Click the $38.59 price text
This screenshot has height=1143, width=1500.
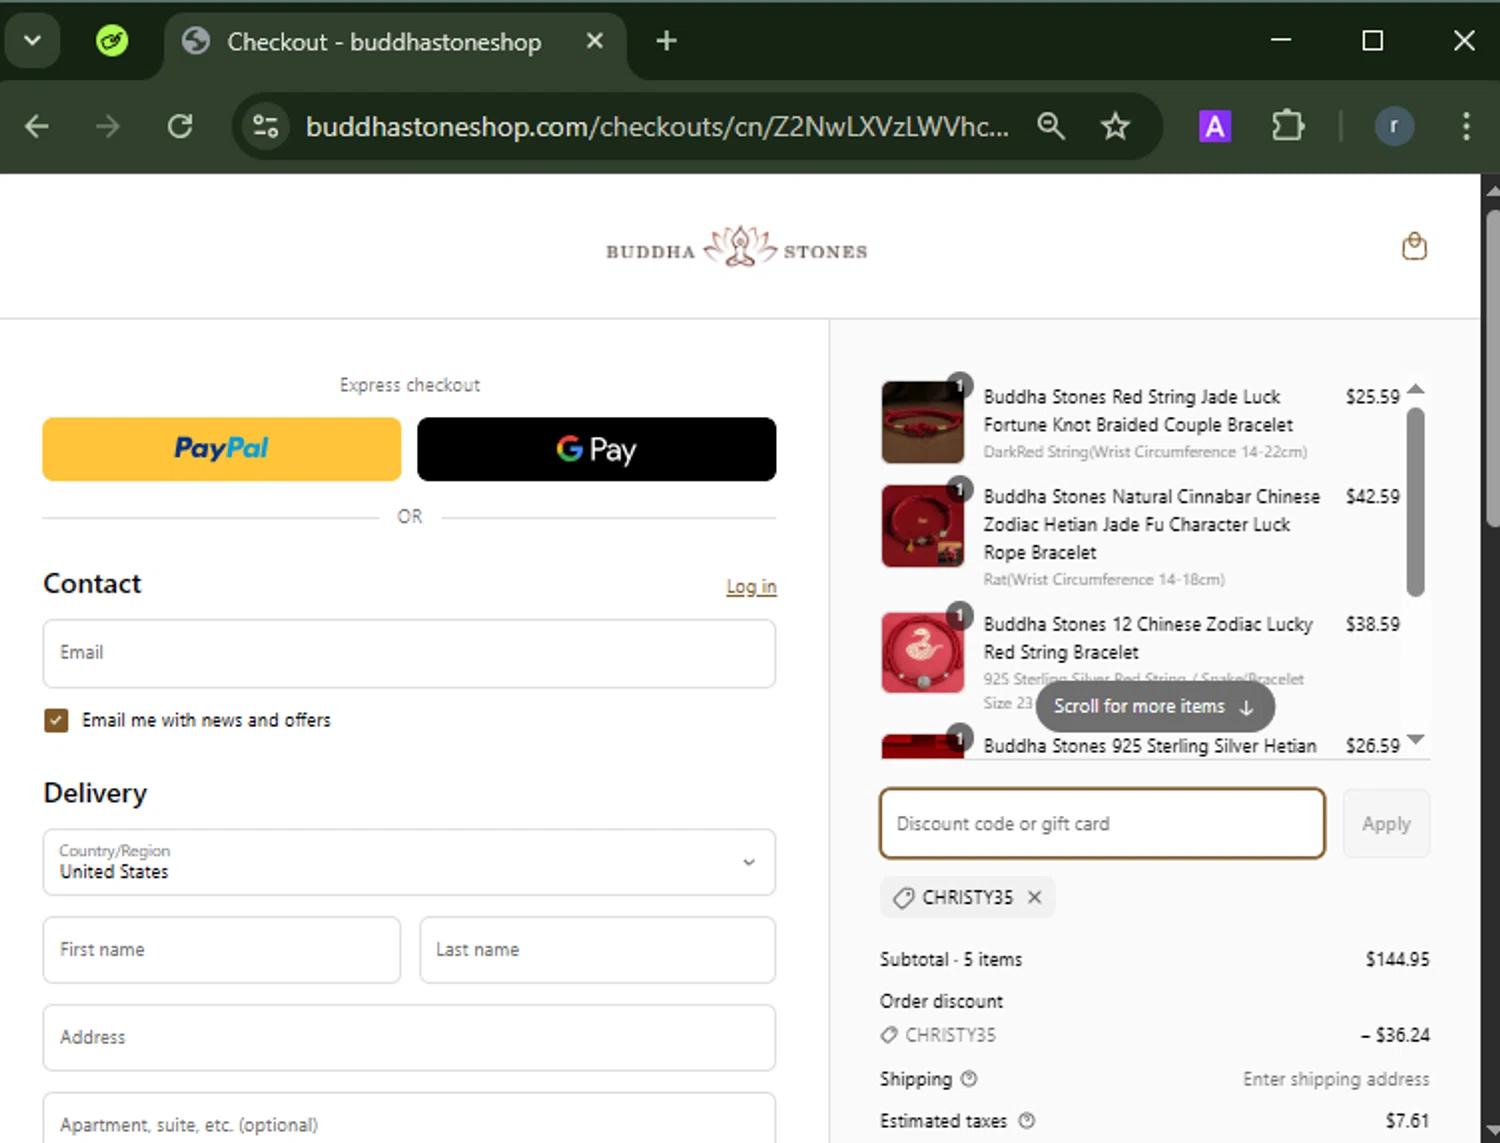1372,624
